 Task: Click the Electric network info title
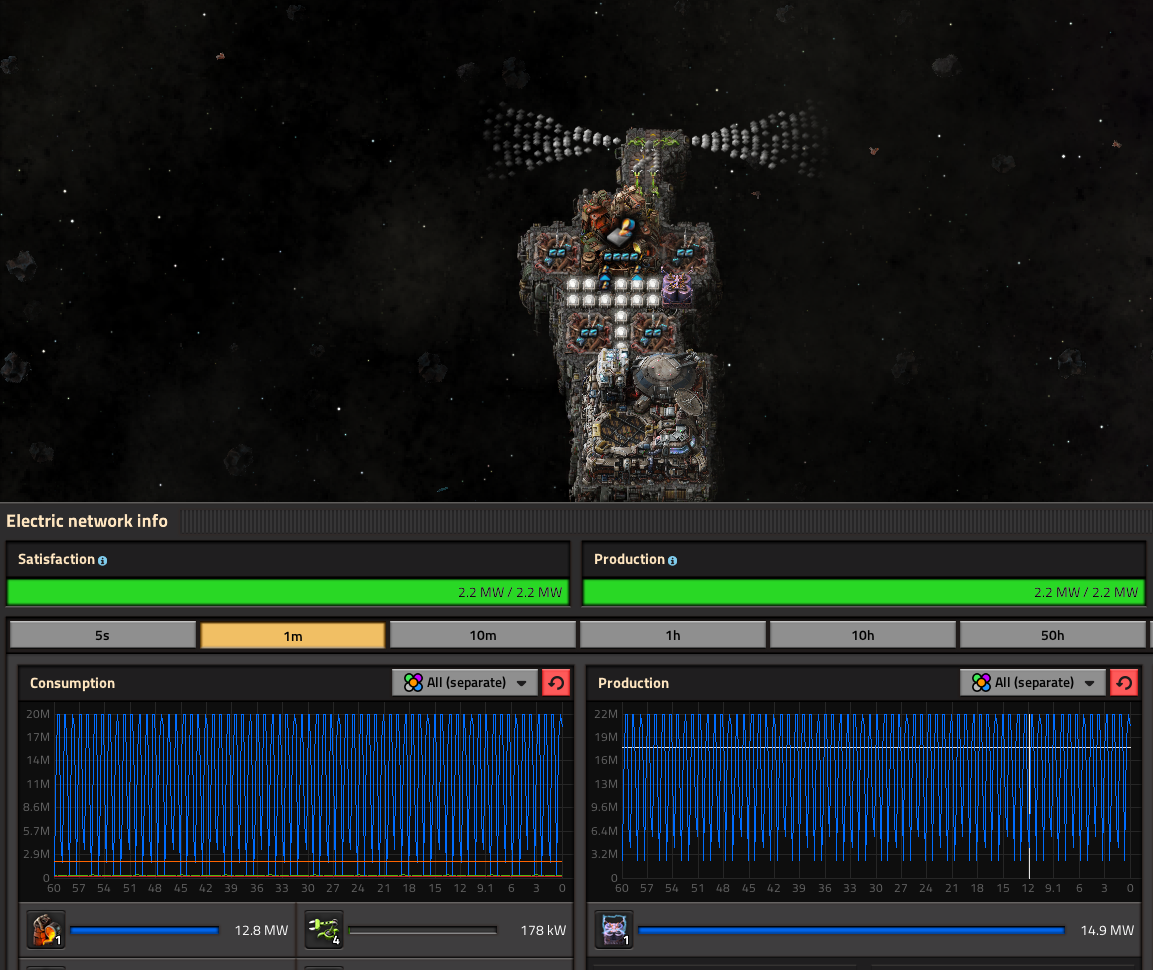[87, 521]
